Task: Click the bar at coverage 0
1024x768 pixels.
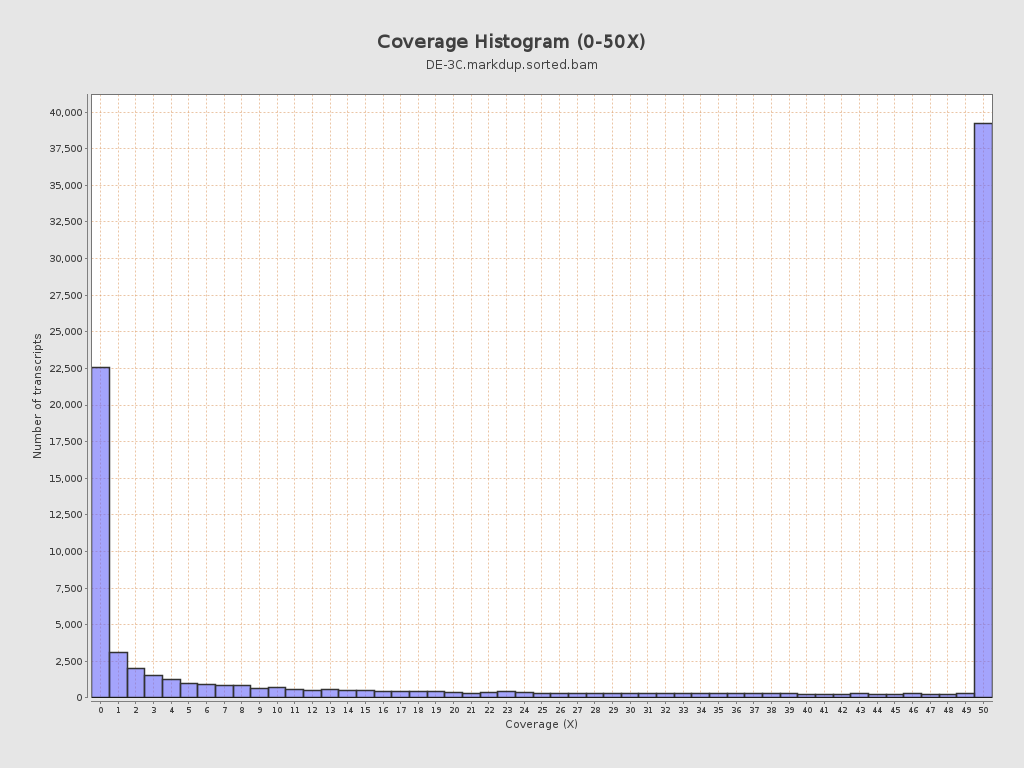Action: [x=100, y=532]
